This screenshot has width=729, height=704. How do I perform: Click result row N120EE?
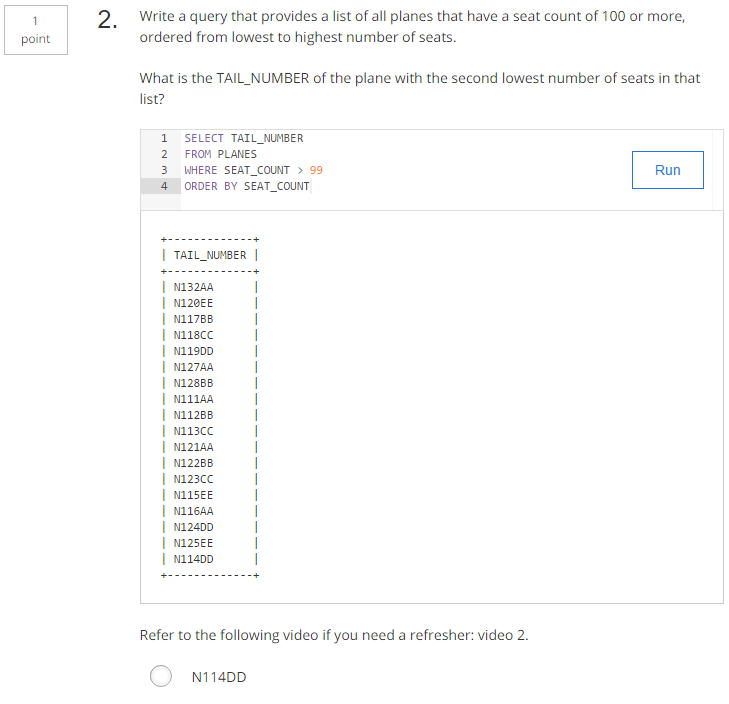coord(193,303)
